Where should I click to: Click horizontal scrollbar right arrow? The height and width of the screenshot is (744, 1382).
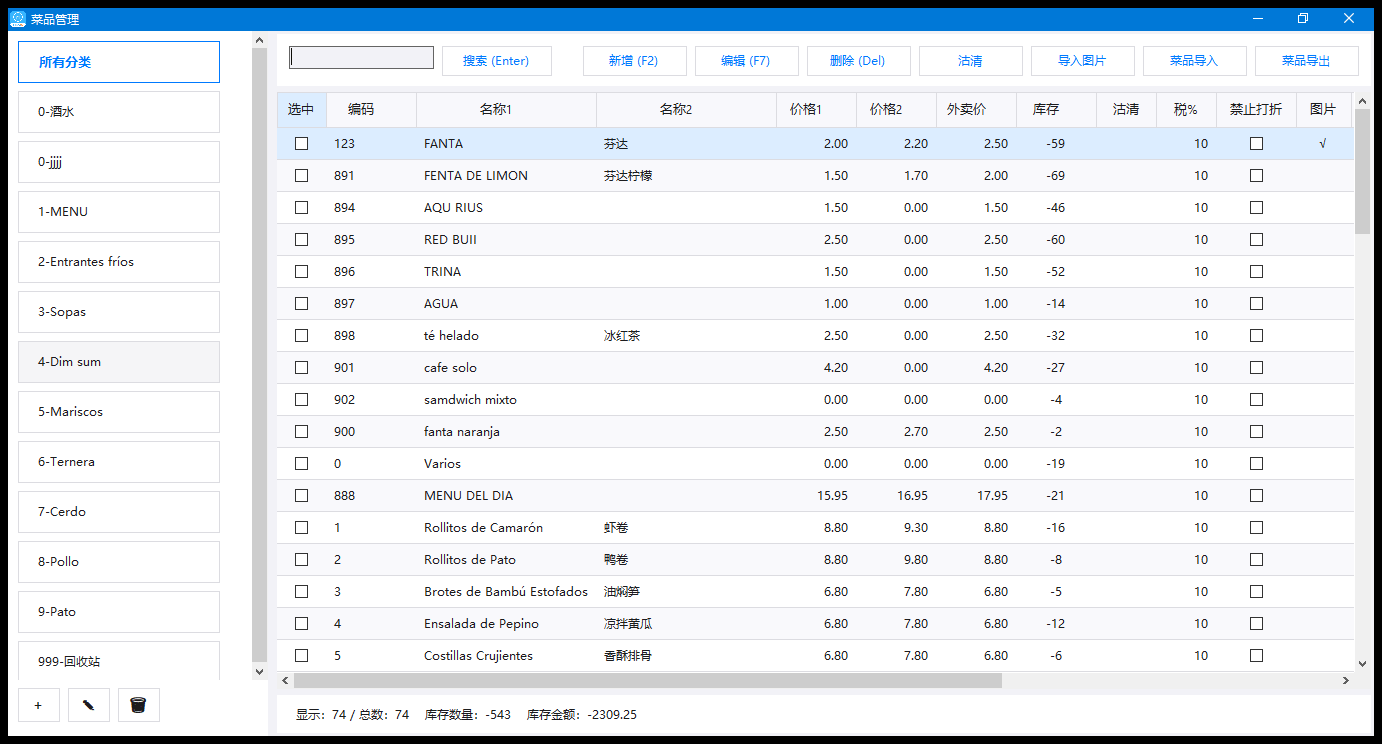point(1346,680)
